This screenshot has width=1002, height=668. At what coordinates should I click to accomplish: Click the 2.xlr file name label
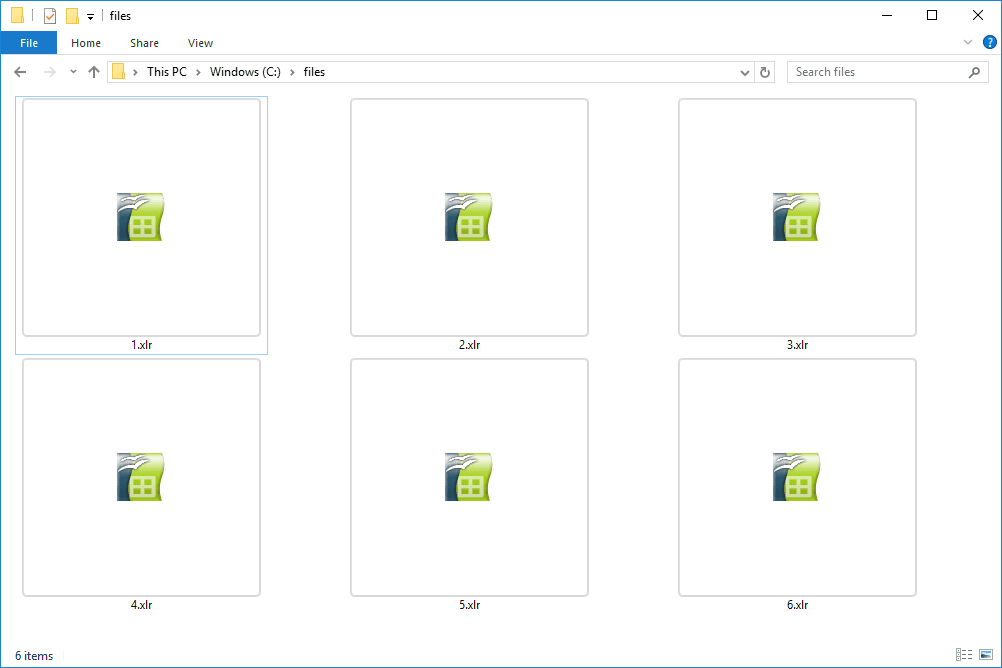(469, 345)
